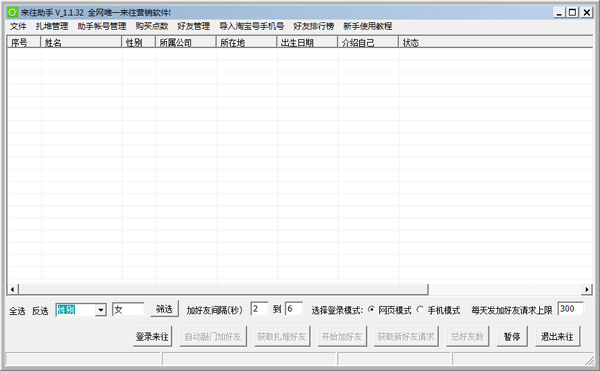600x371 pixels.
Task: Click the 所在地 column header
Action: pos(246,42)
